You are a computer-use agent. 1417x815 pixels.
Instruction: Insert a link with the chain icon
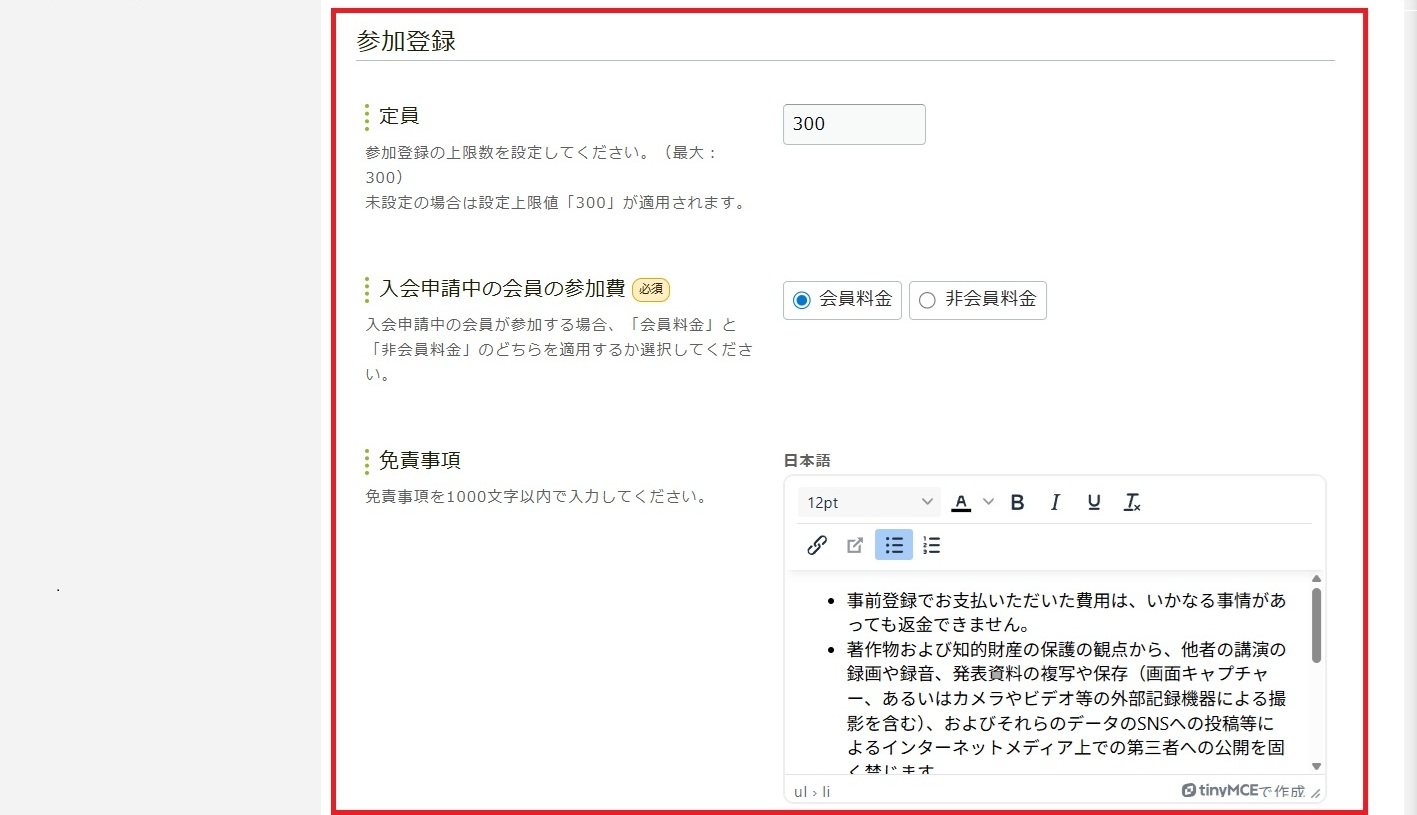pos(817,545)
